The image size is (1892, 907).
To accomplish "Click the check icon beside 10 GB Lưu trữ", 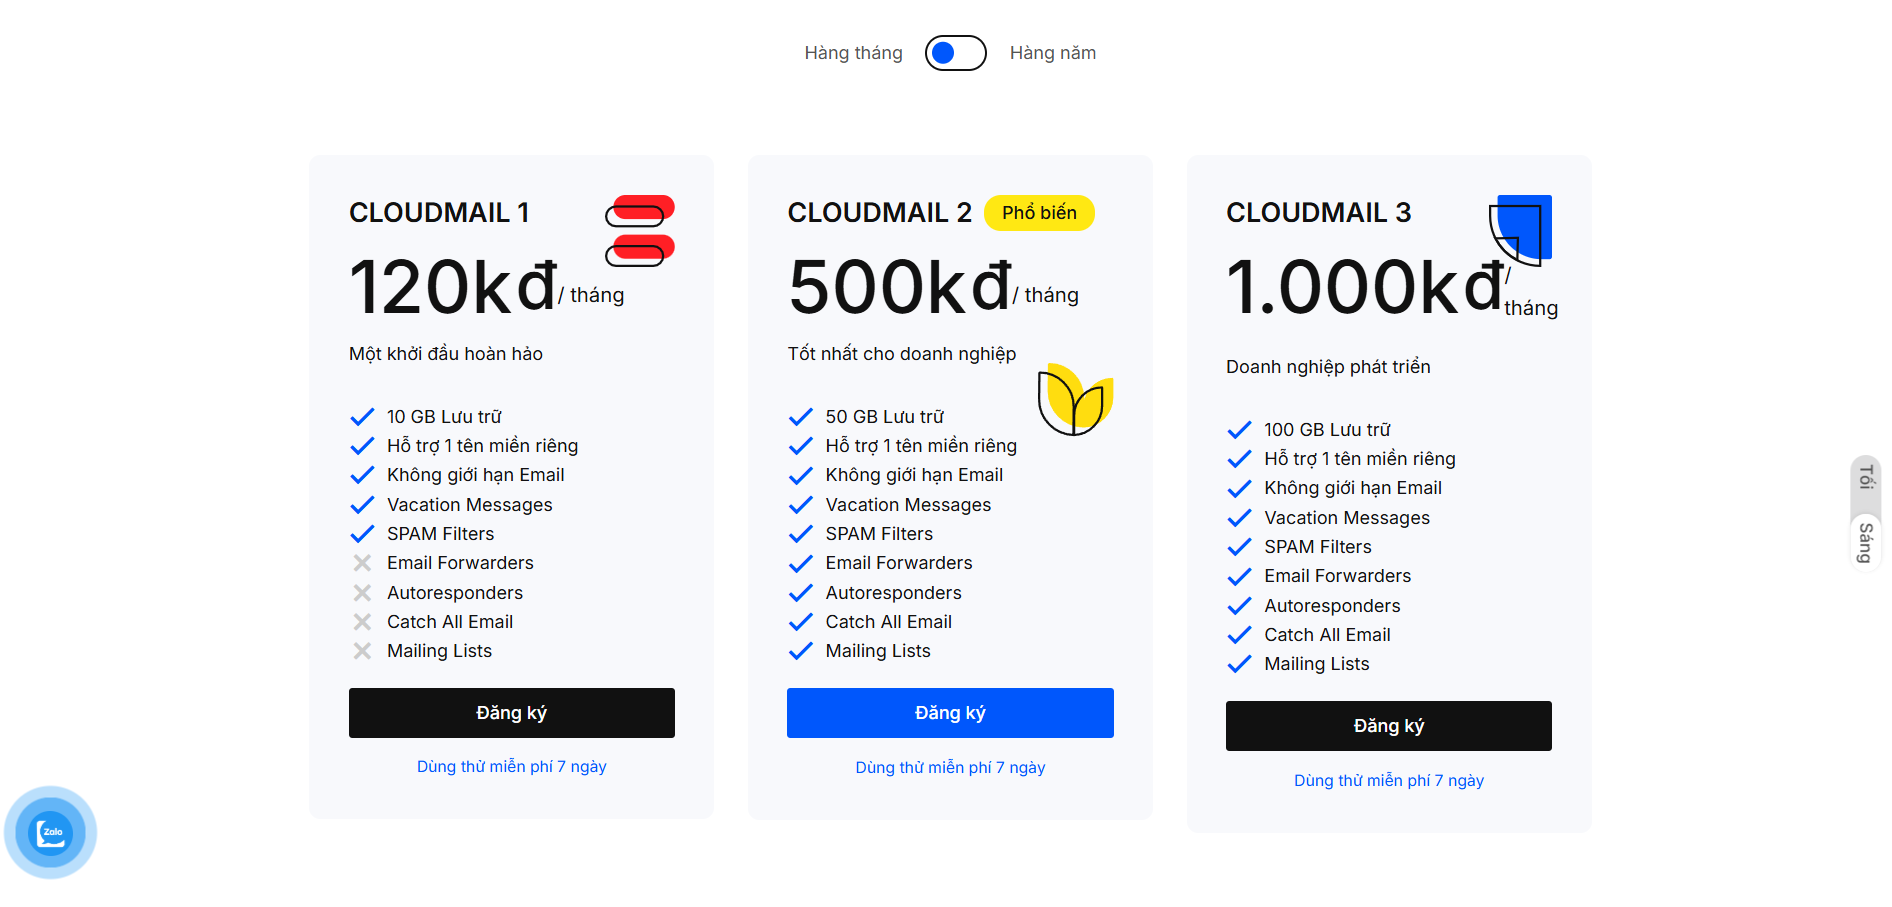I will pos(362,417).
